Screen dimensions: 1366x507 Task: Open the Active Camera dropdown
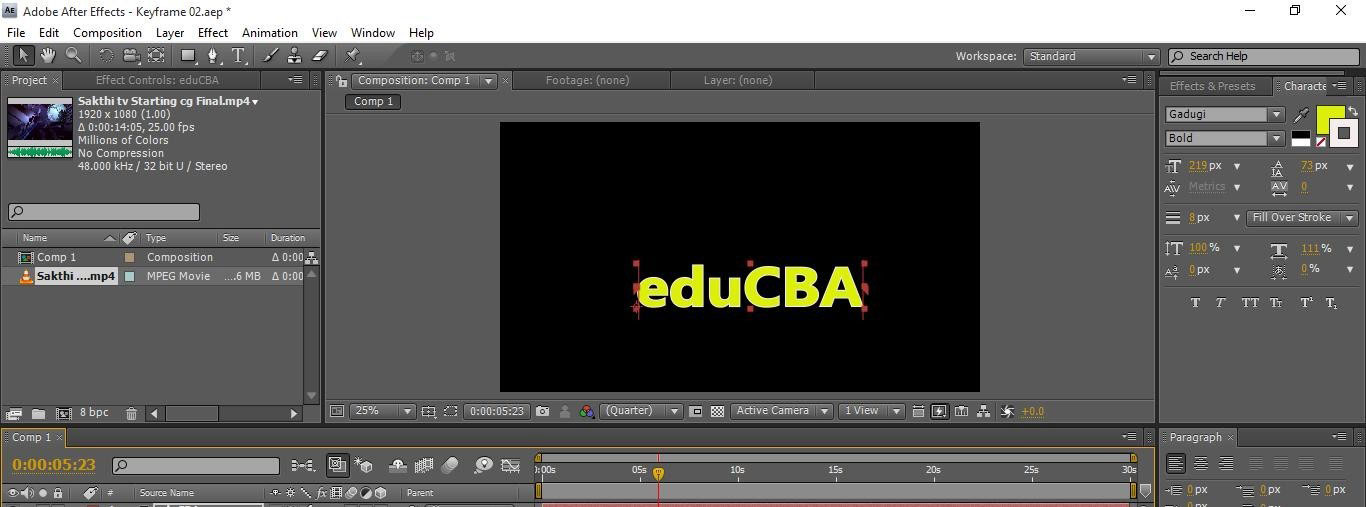click(x=781, y=411)
